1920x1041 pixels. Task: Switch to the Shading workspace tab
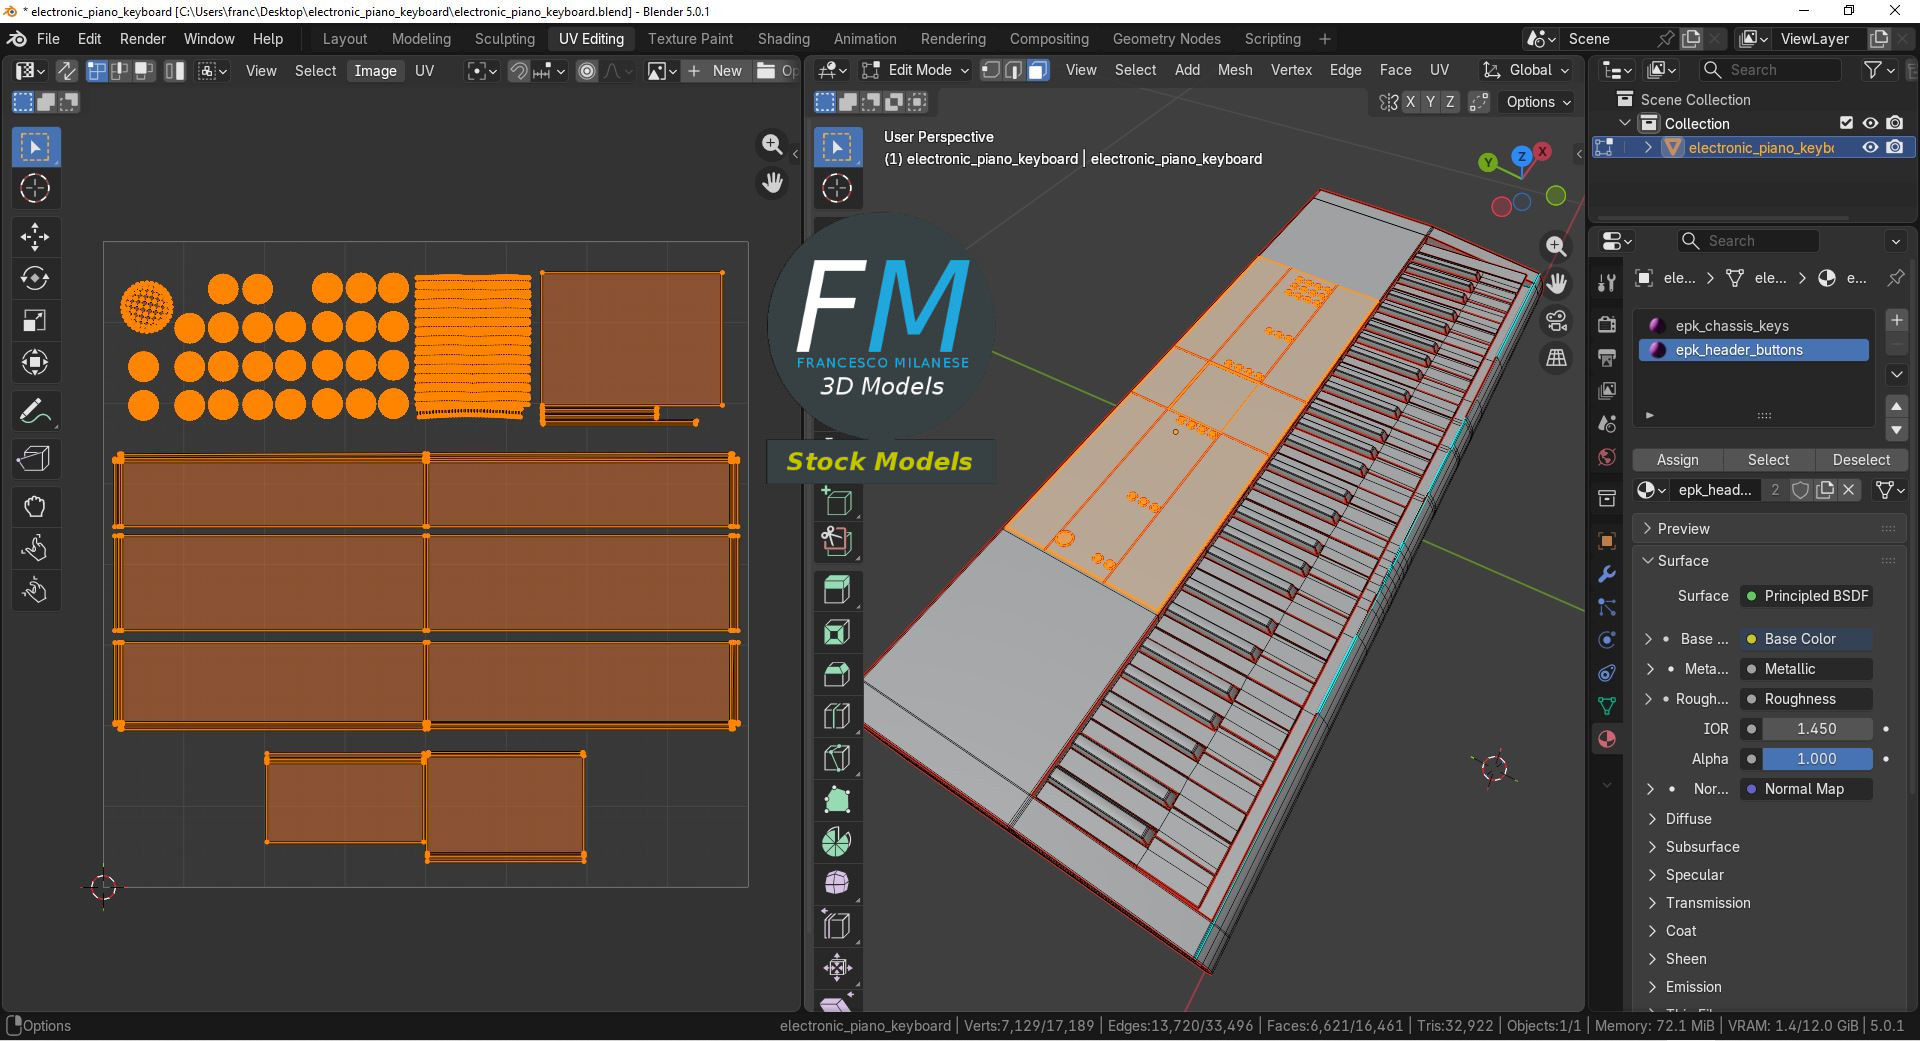click(783, 39)
